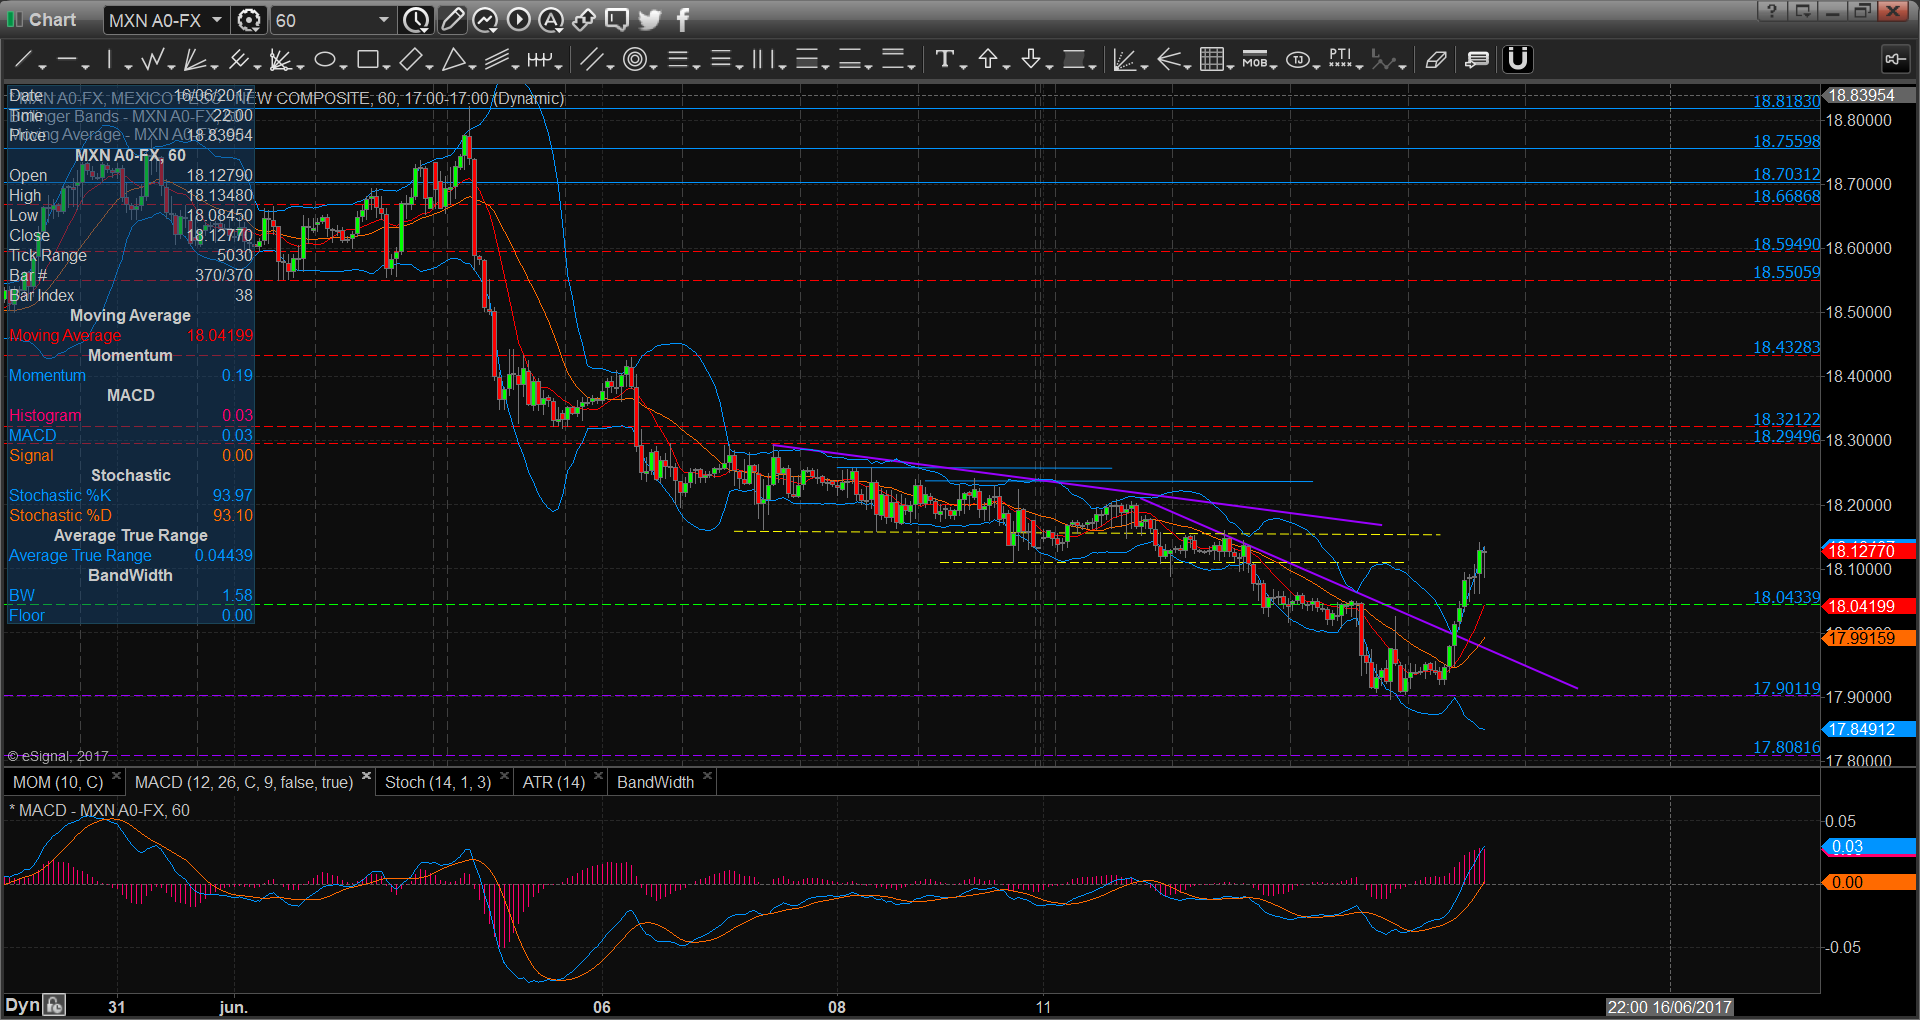1920x1020 pixels.
Task: Select the TJ ellipse tool
Action: tap(1298, 60)
